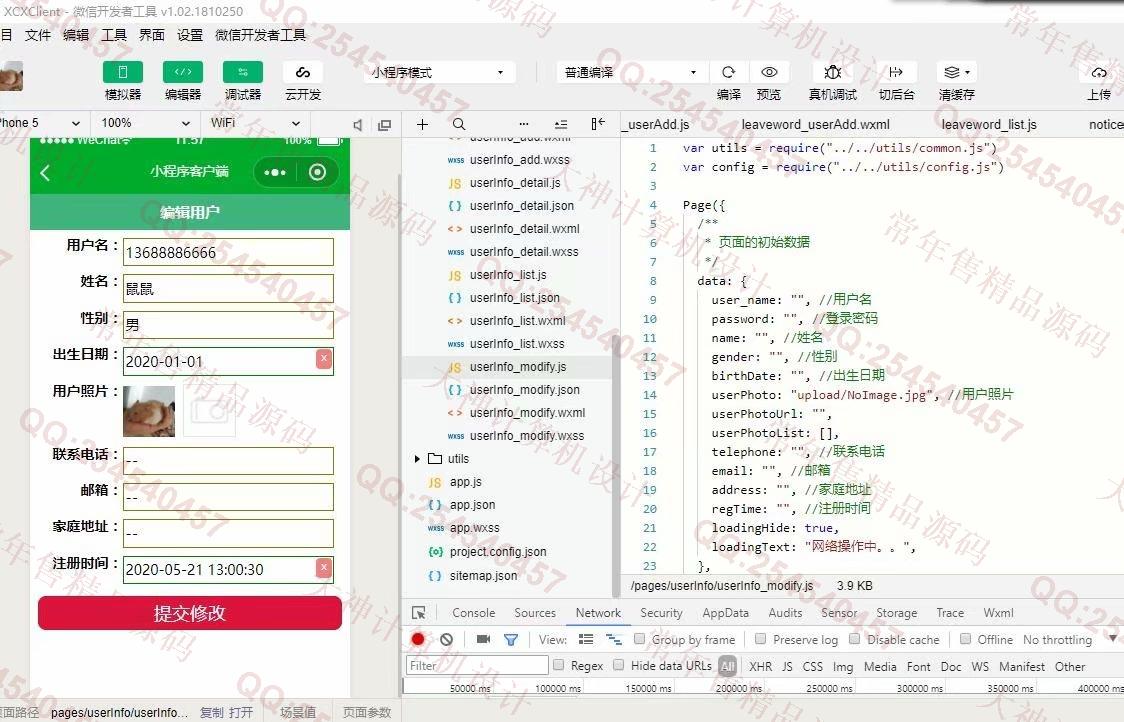
Task: Click the Upload (上传) cloud icon
Action: [1099, 72]
